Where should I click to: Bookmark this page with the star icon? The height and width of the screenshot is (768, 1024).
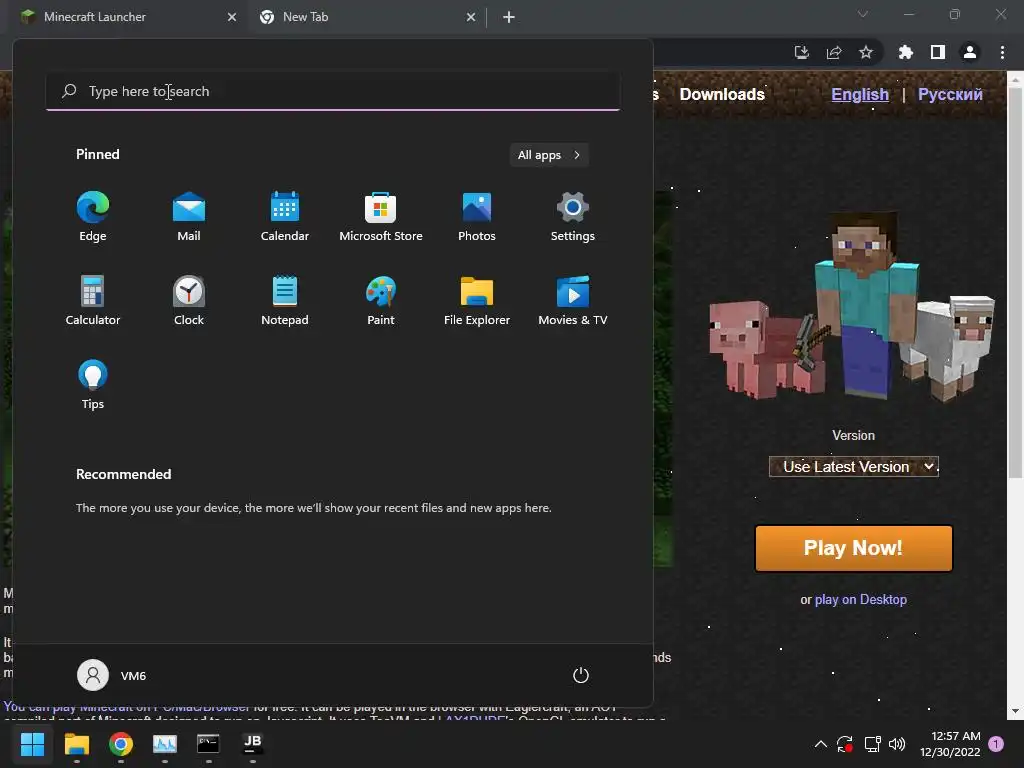coord(866,52)
